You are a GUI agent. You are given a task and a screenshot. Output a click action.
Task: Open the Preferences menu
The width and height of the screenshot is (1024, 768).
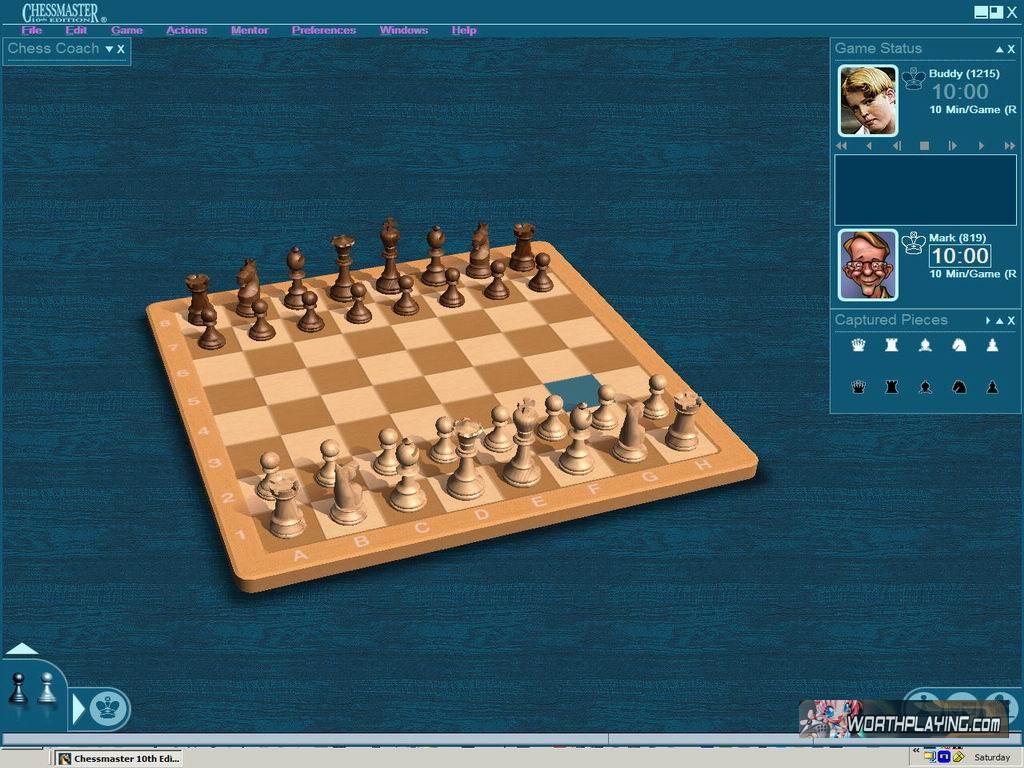[x=323, y=30]
